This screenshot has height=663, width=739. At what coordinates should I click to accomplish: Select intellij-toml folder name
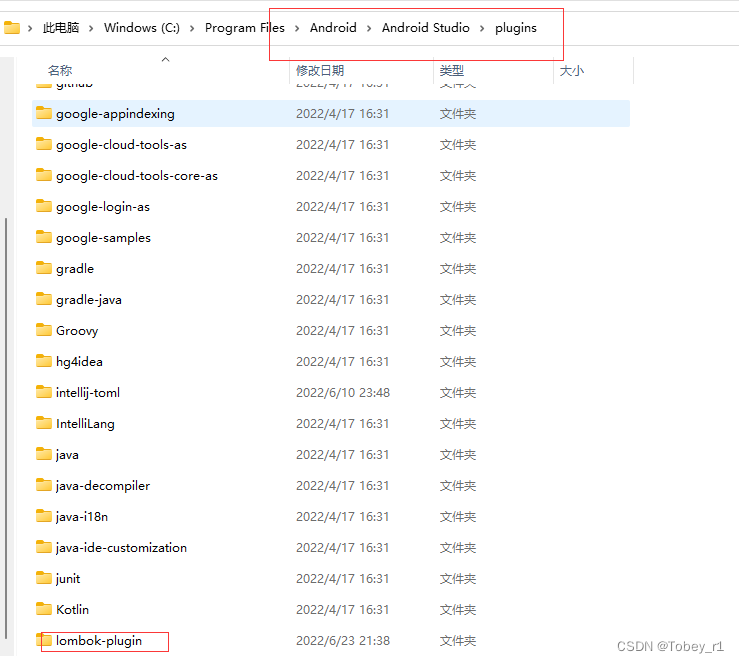(88, 393)
